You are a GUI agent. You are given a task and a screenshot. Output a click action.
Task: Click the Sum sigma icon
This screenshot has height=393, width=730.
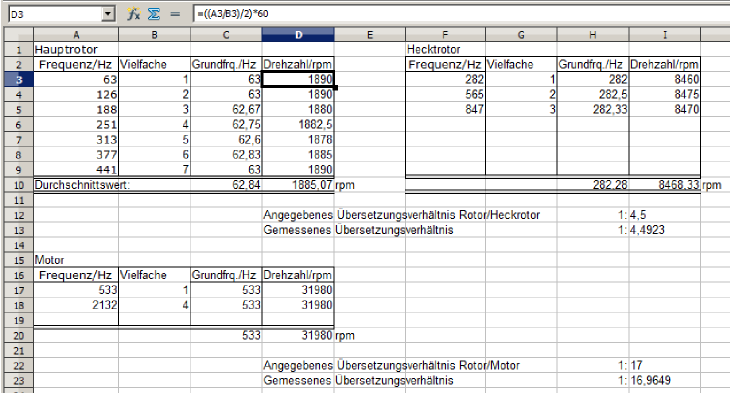(x=154, y=14)
